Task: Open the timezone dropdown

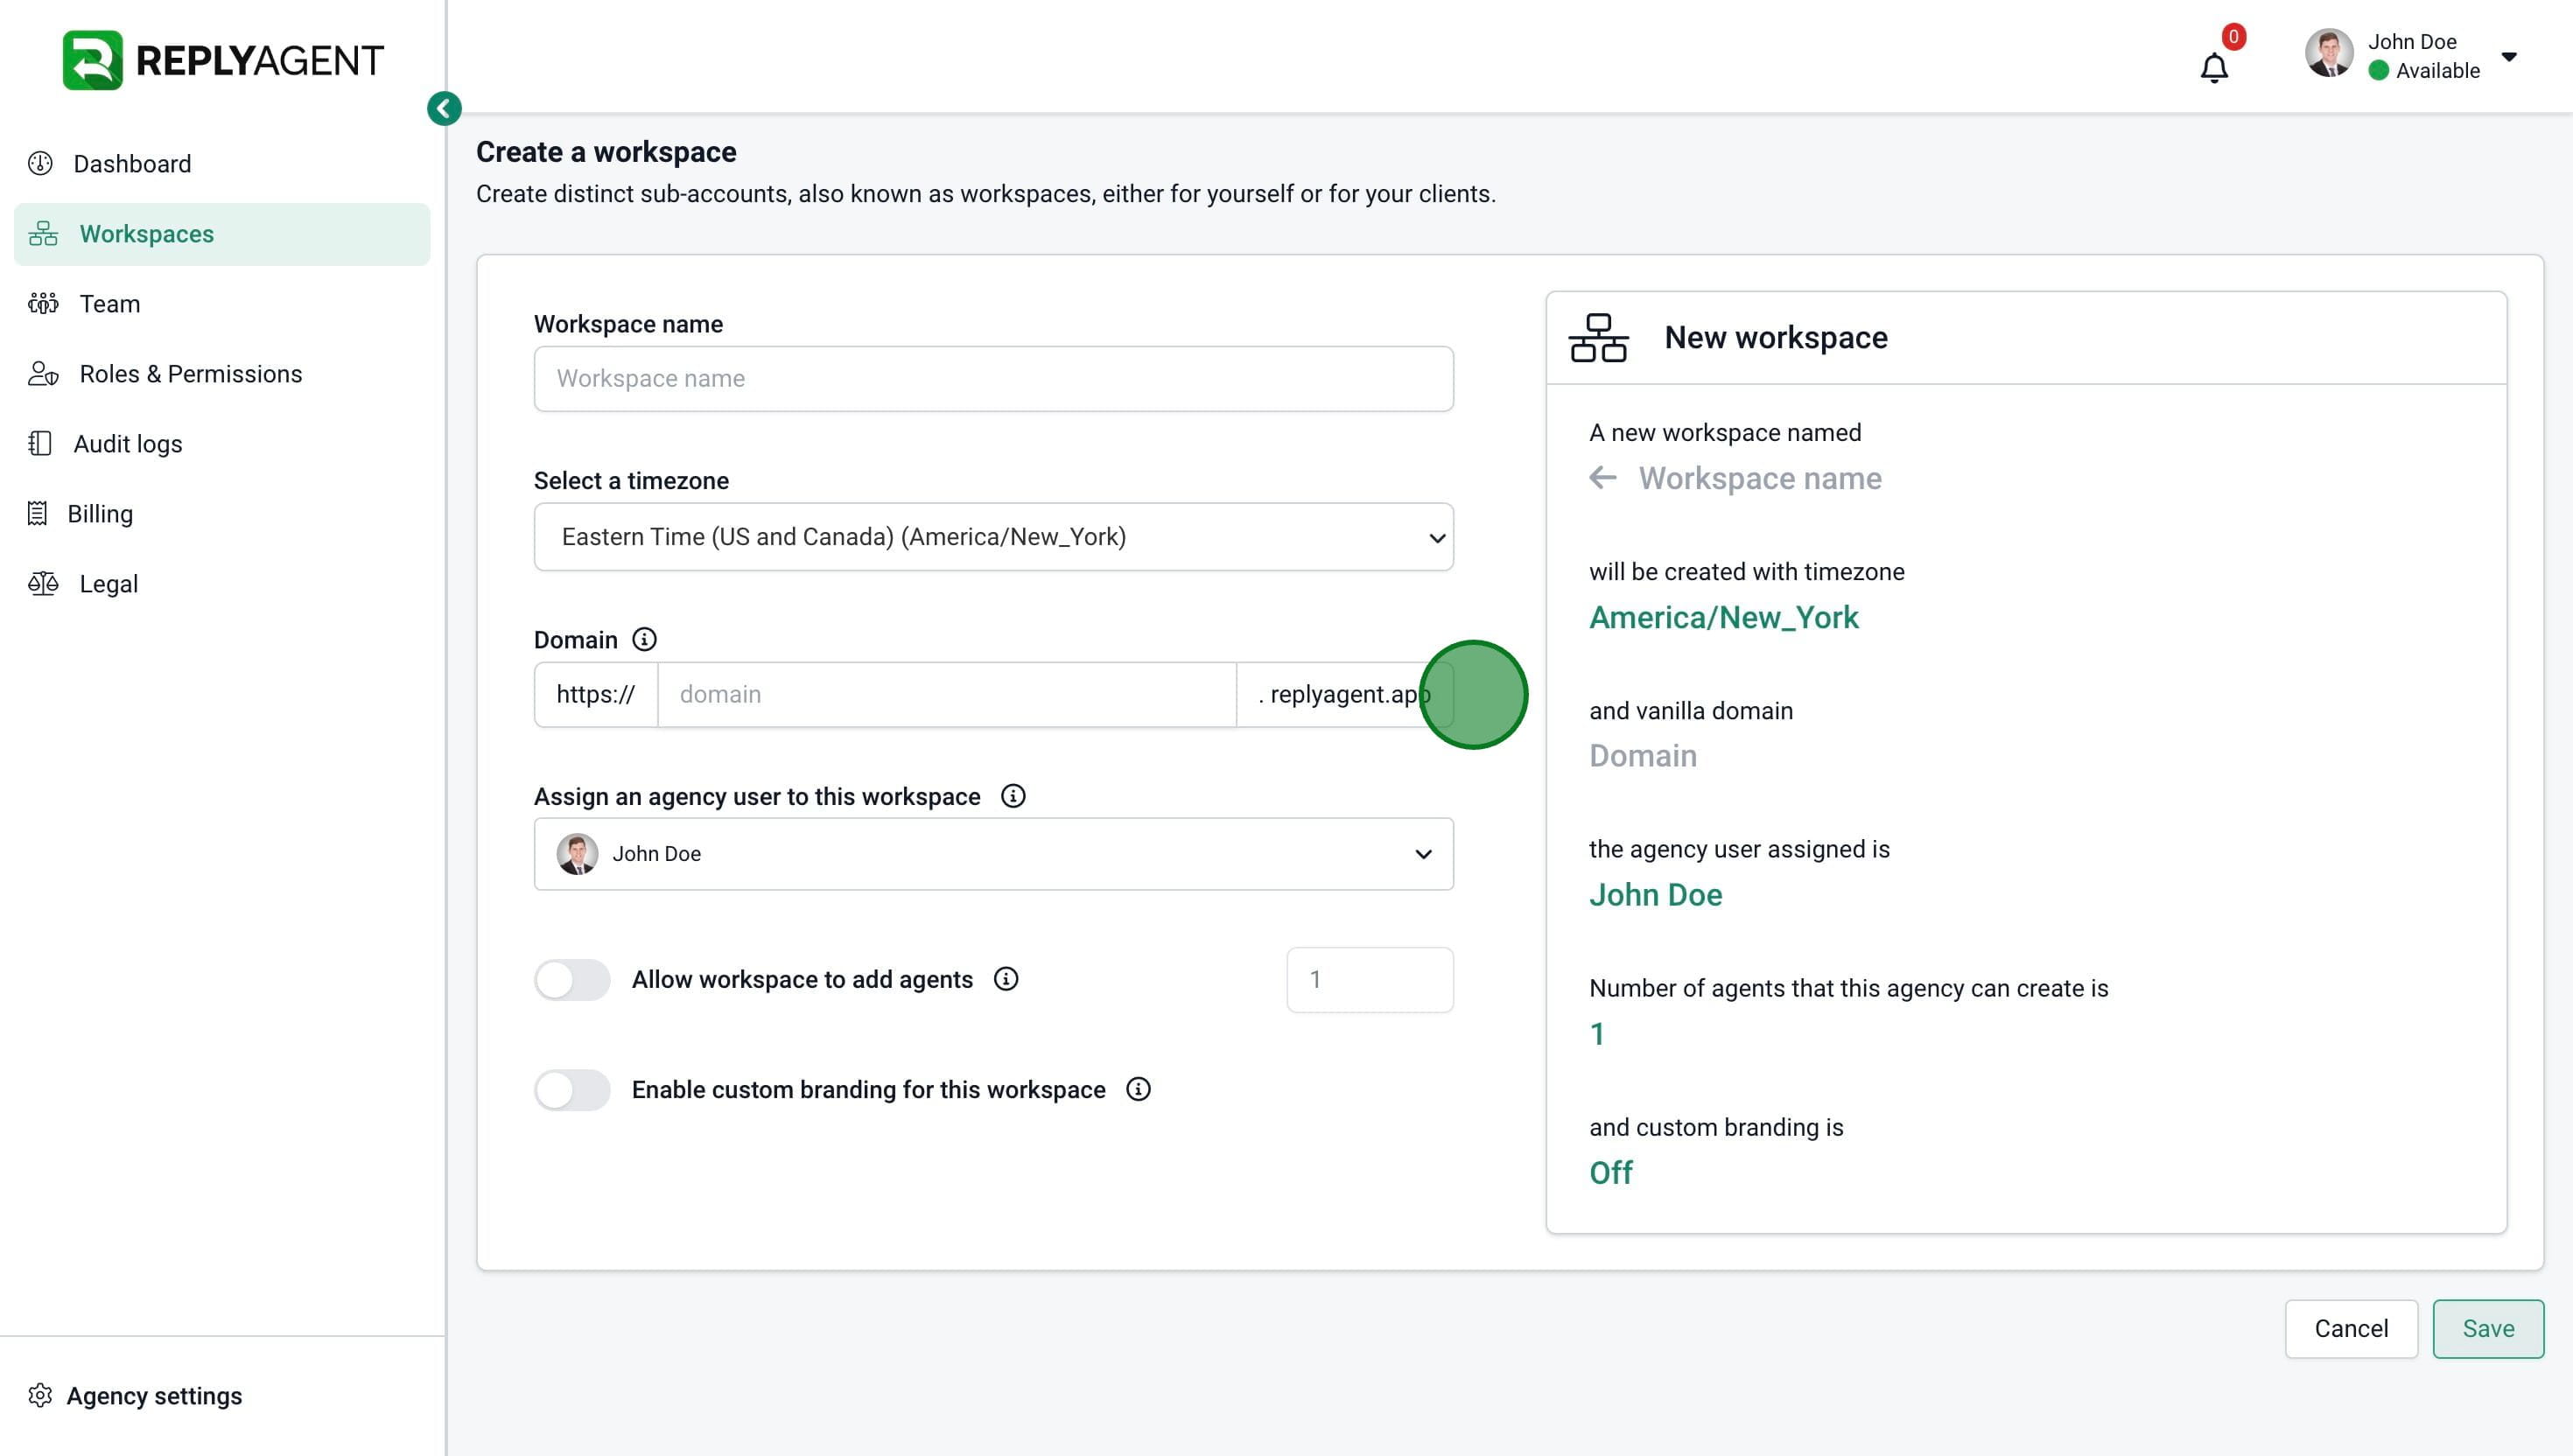Action: click(x=992, y=537)
